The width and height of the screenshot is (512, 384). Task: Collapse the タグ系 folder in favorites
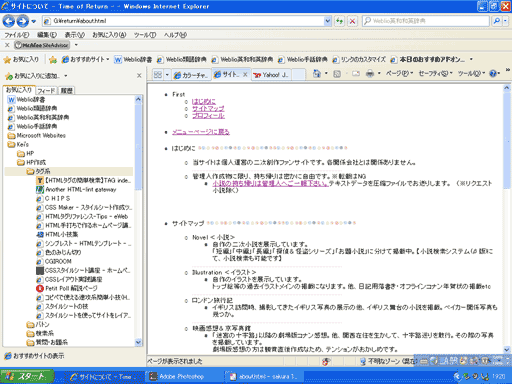(38, 171)
